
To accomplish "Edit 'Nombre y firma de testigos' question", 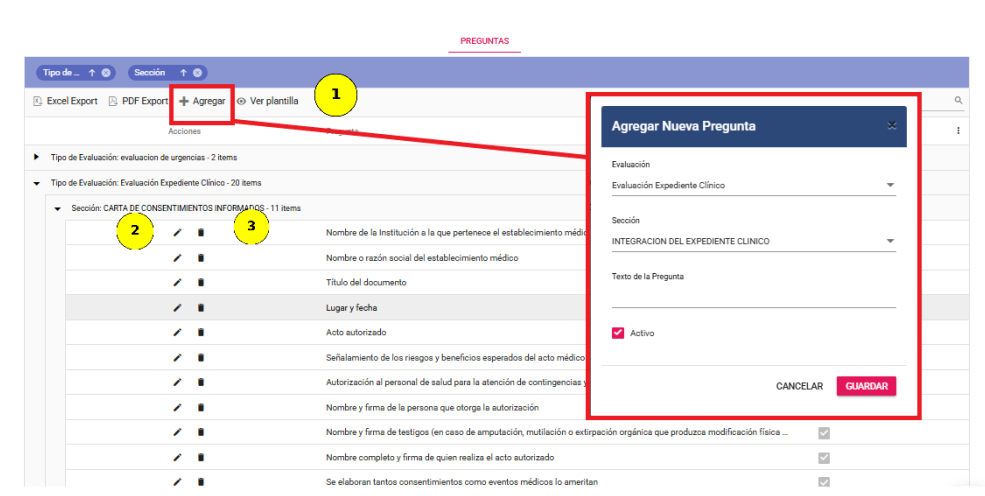I will click(x=177, y=432).
